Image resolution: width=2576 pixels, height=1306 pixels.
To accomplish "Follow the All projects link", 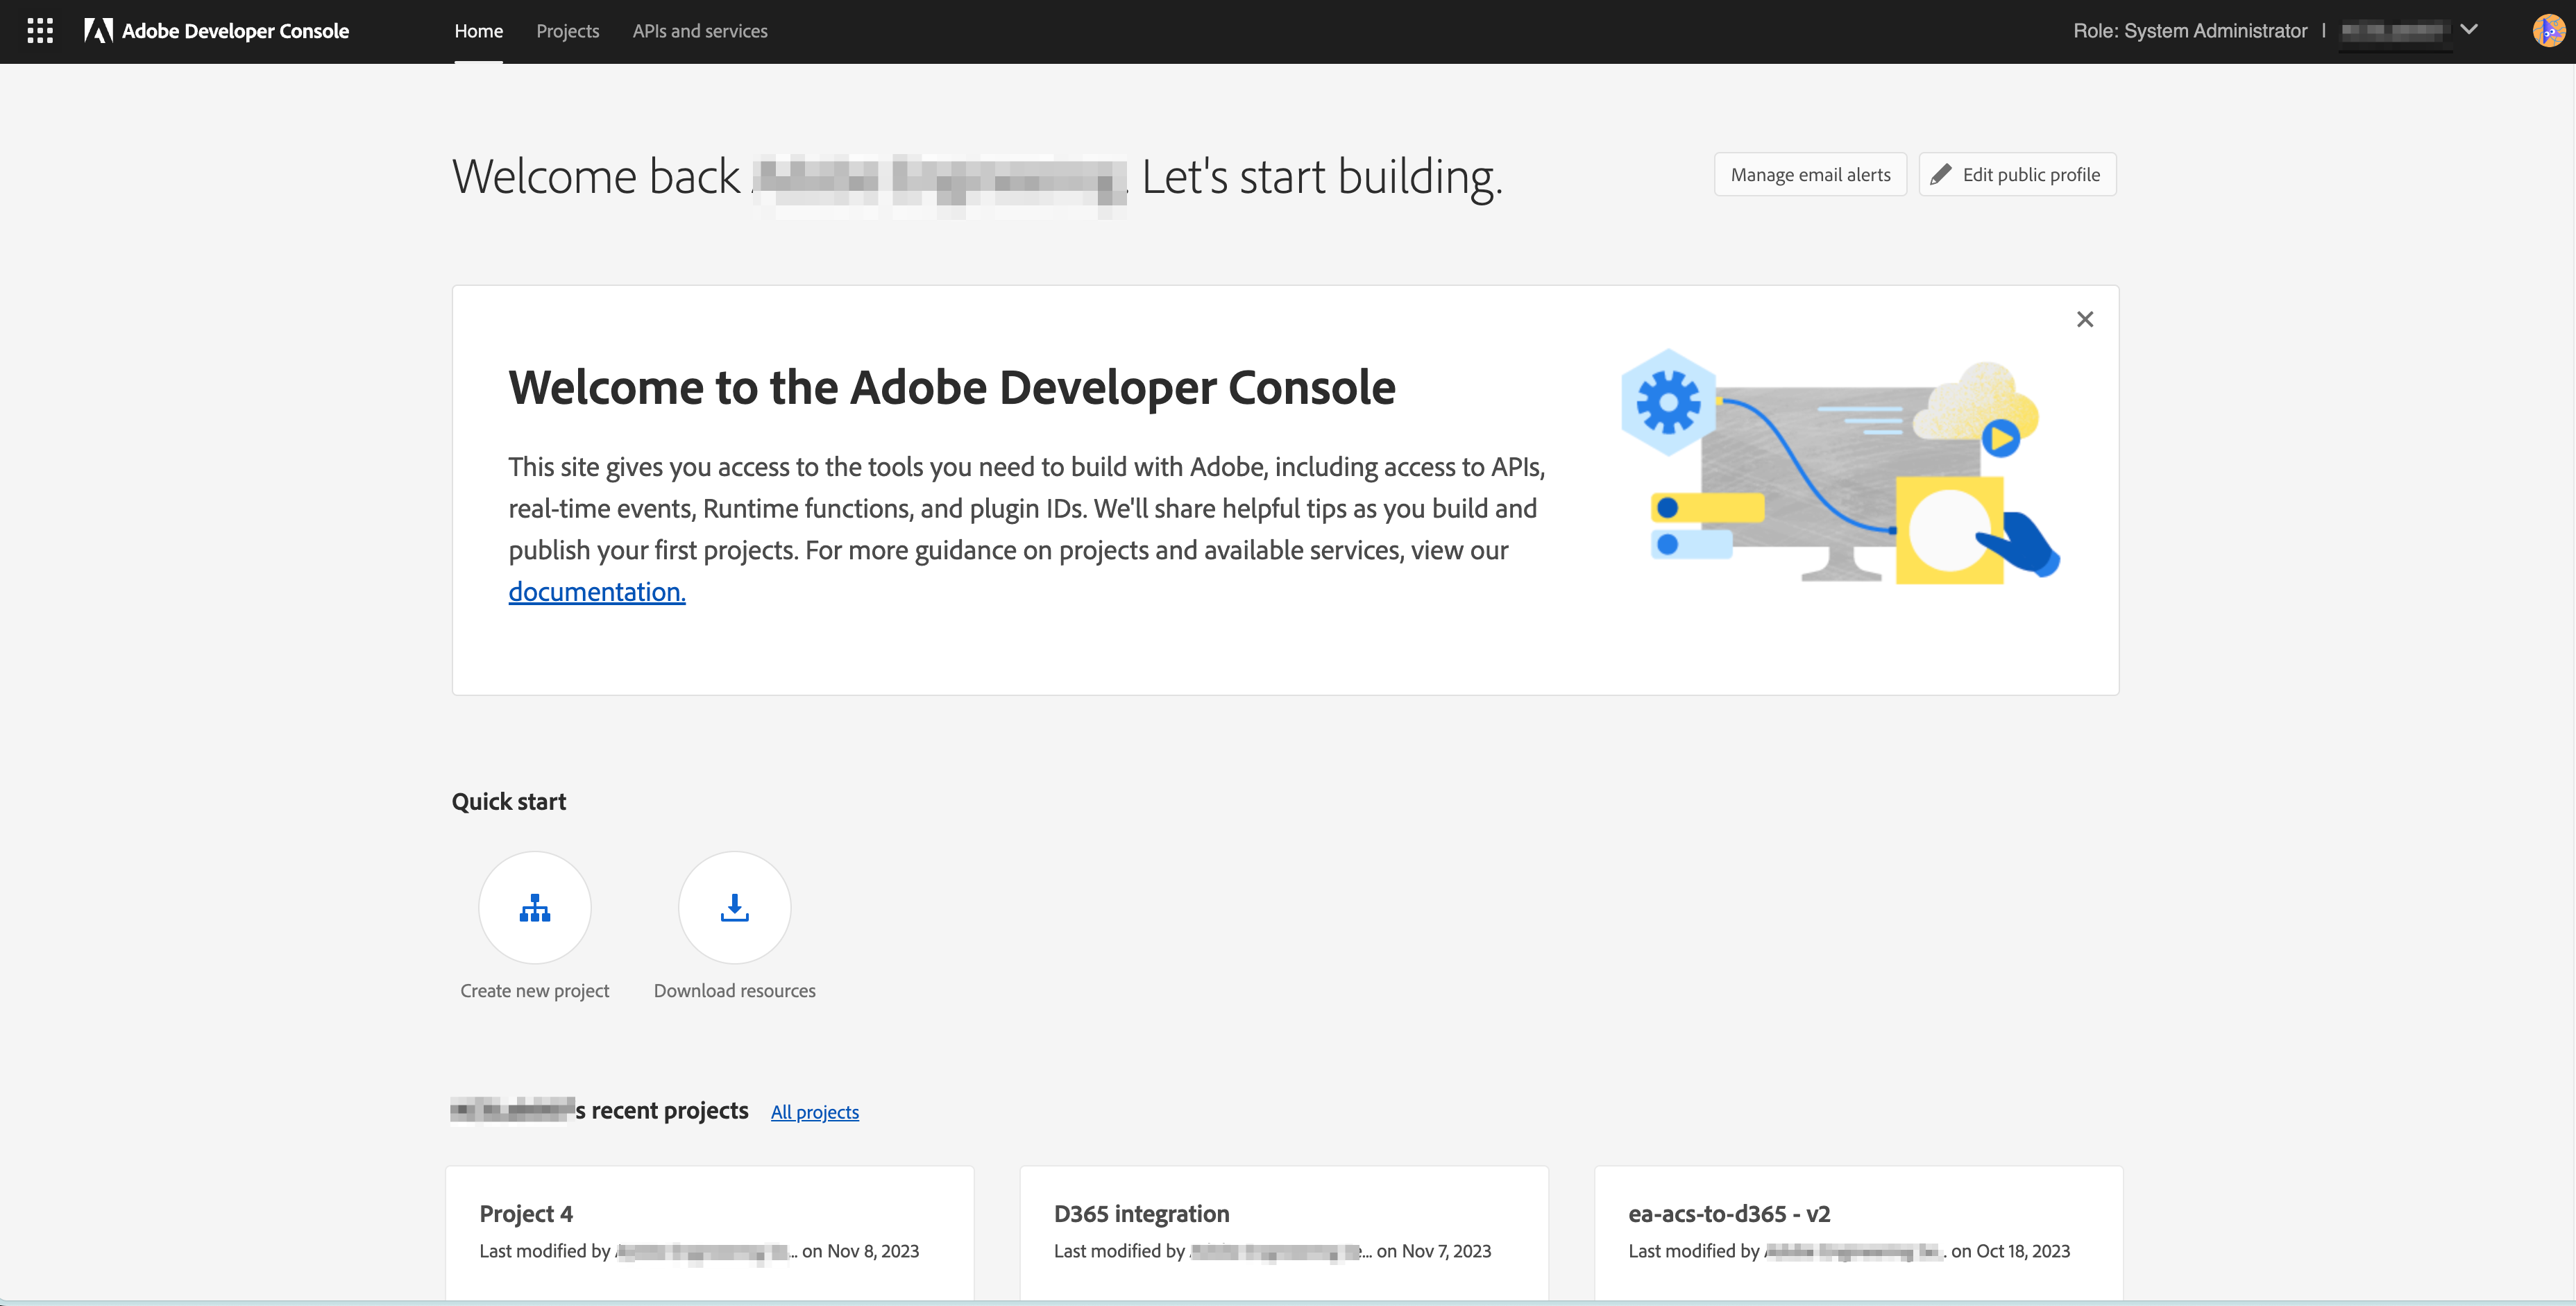I will (814, 1112).
